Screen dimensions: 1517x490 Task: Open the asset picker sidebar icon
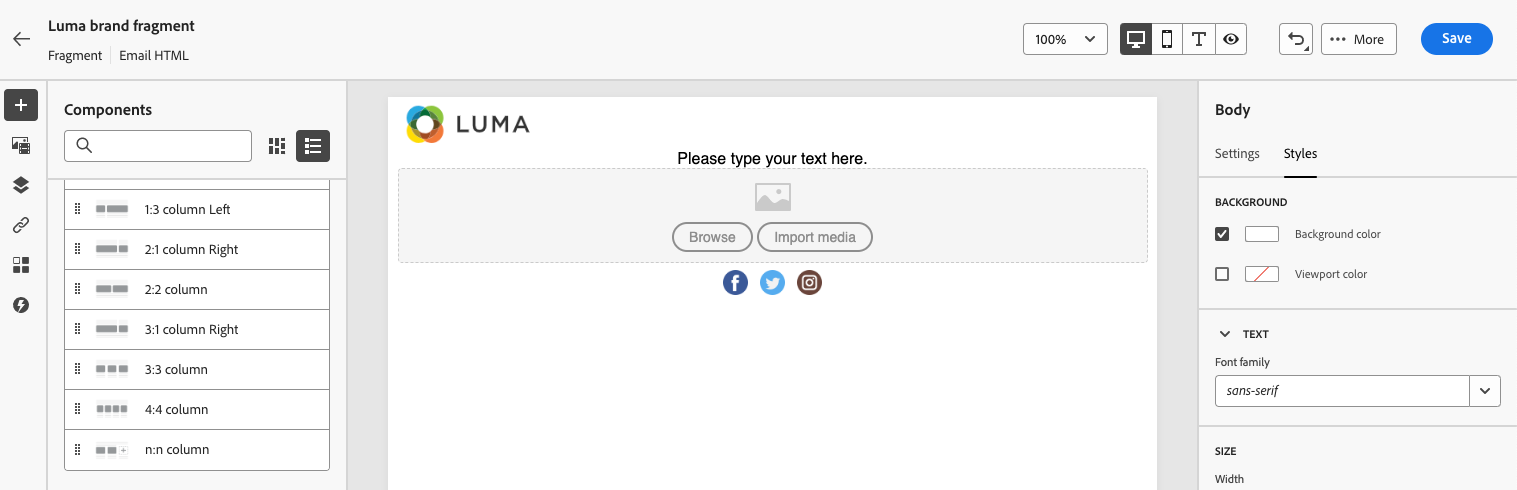(x=21, y=145)
